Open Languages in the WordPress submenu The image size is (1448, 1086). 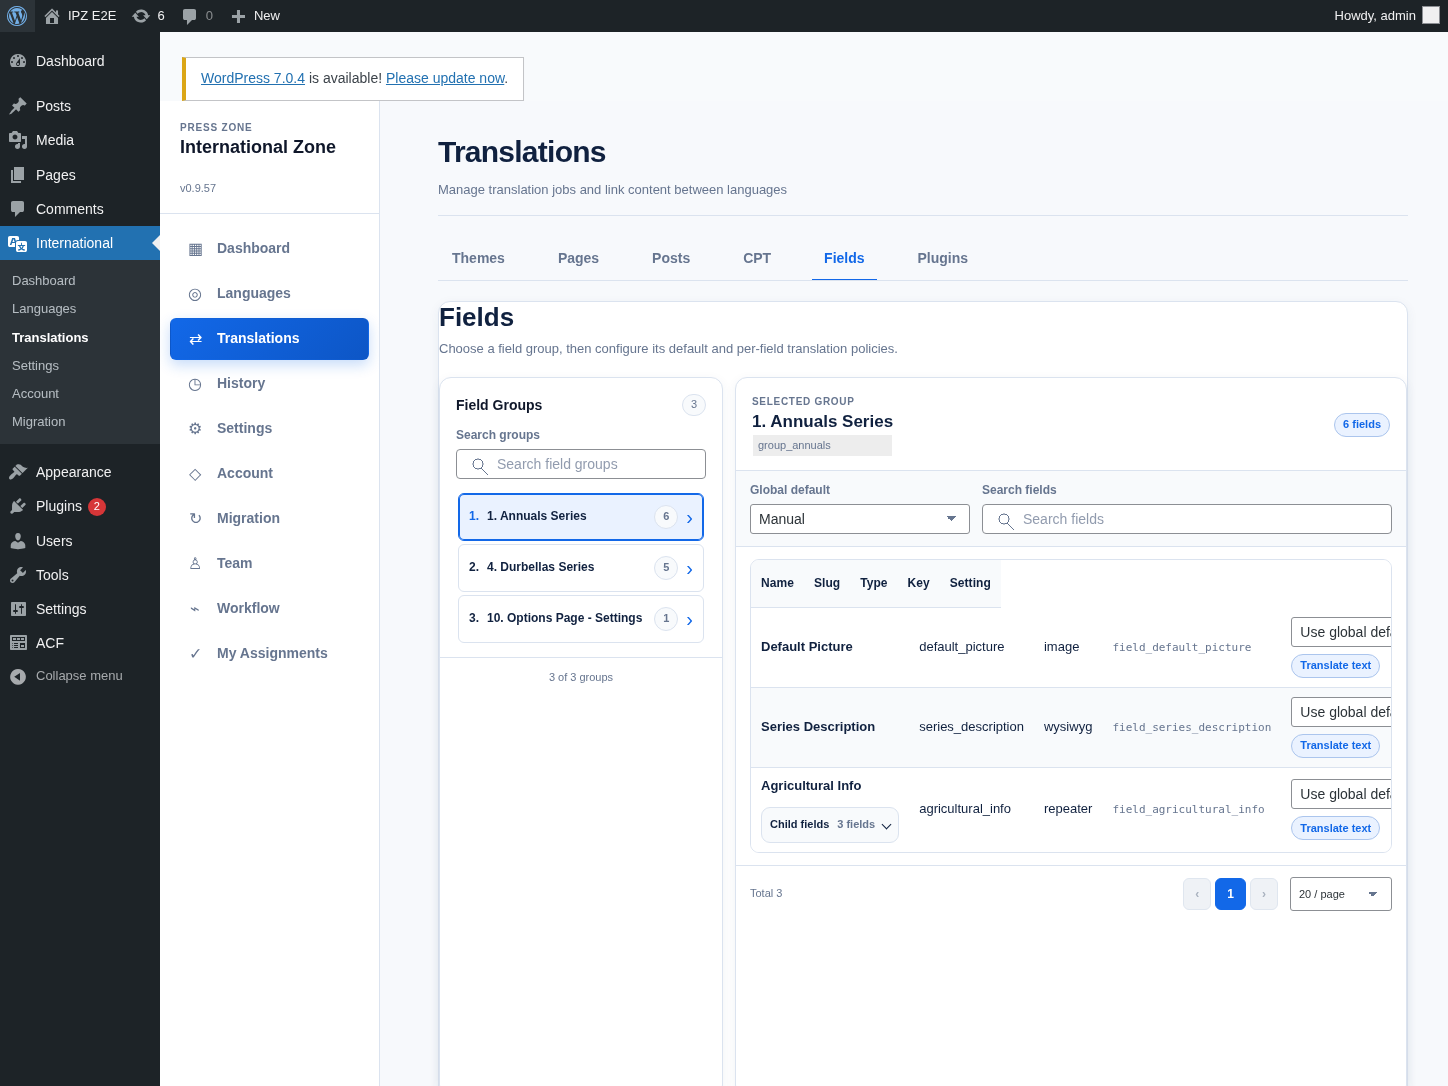coord(44,309)
